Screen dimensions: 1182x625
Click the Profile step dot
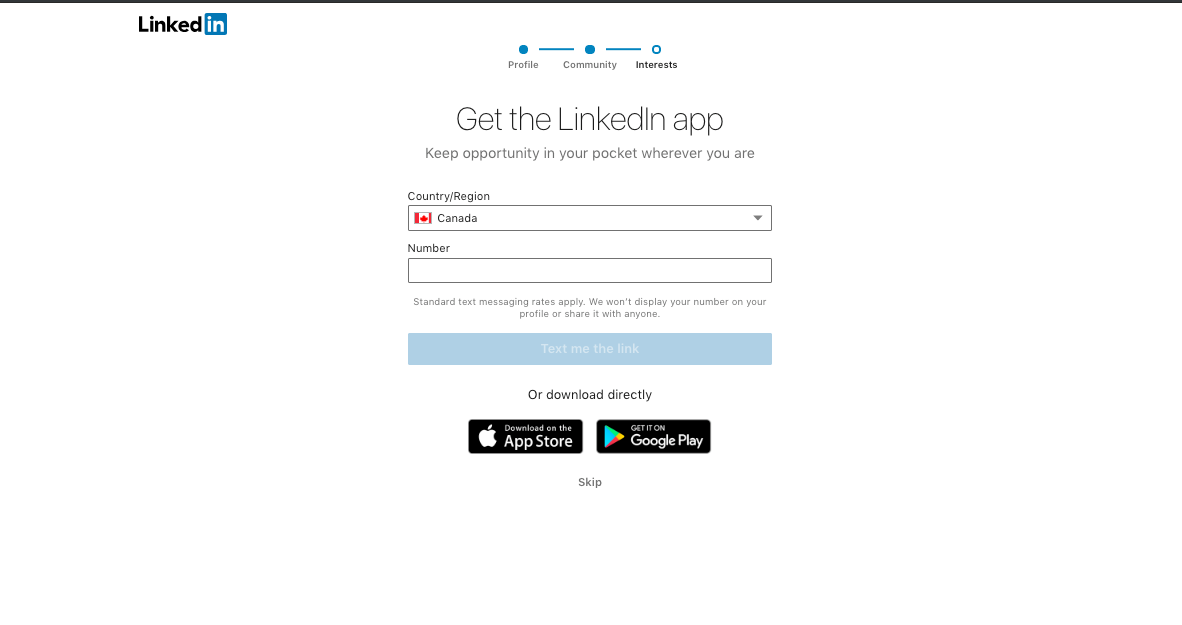click(523, 50)
